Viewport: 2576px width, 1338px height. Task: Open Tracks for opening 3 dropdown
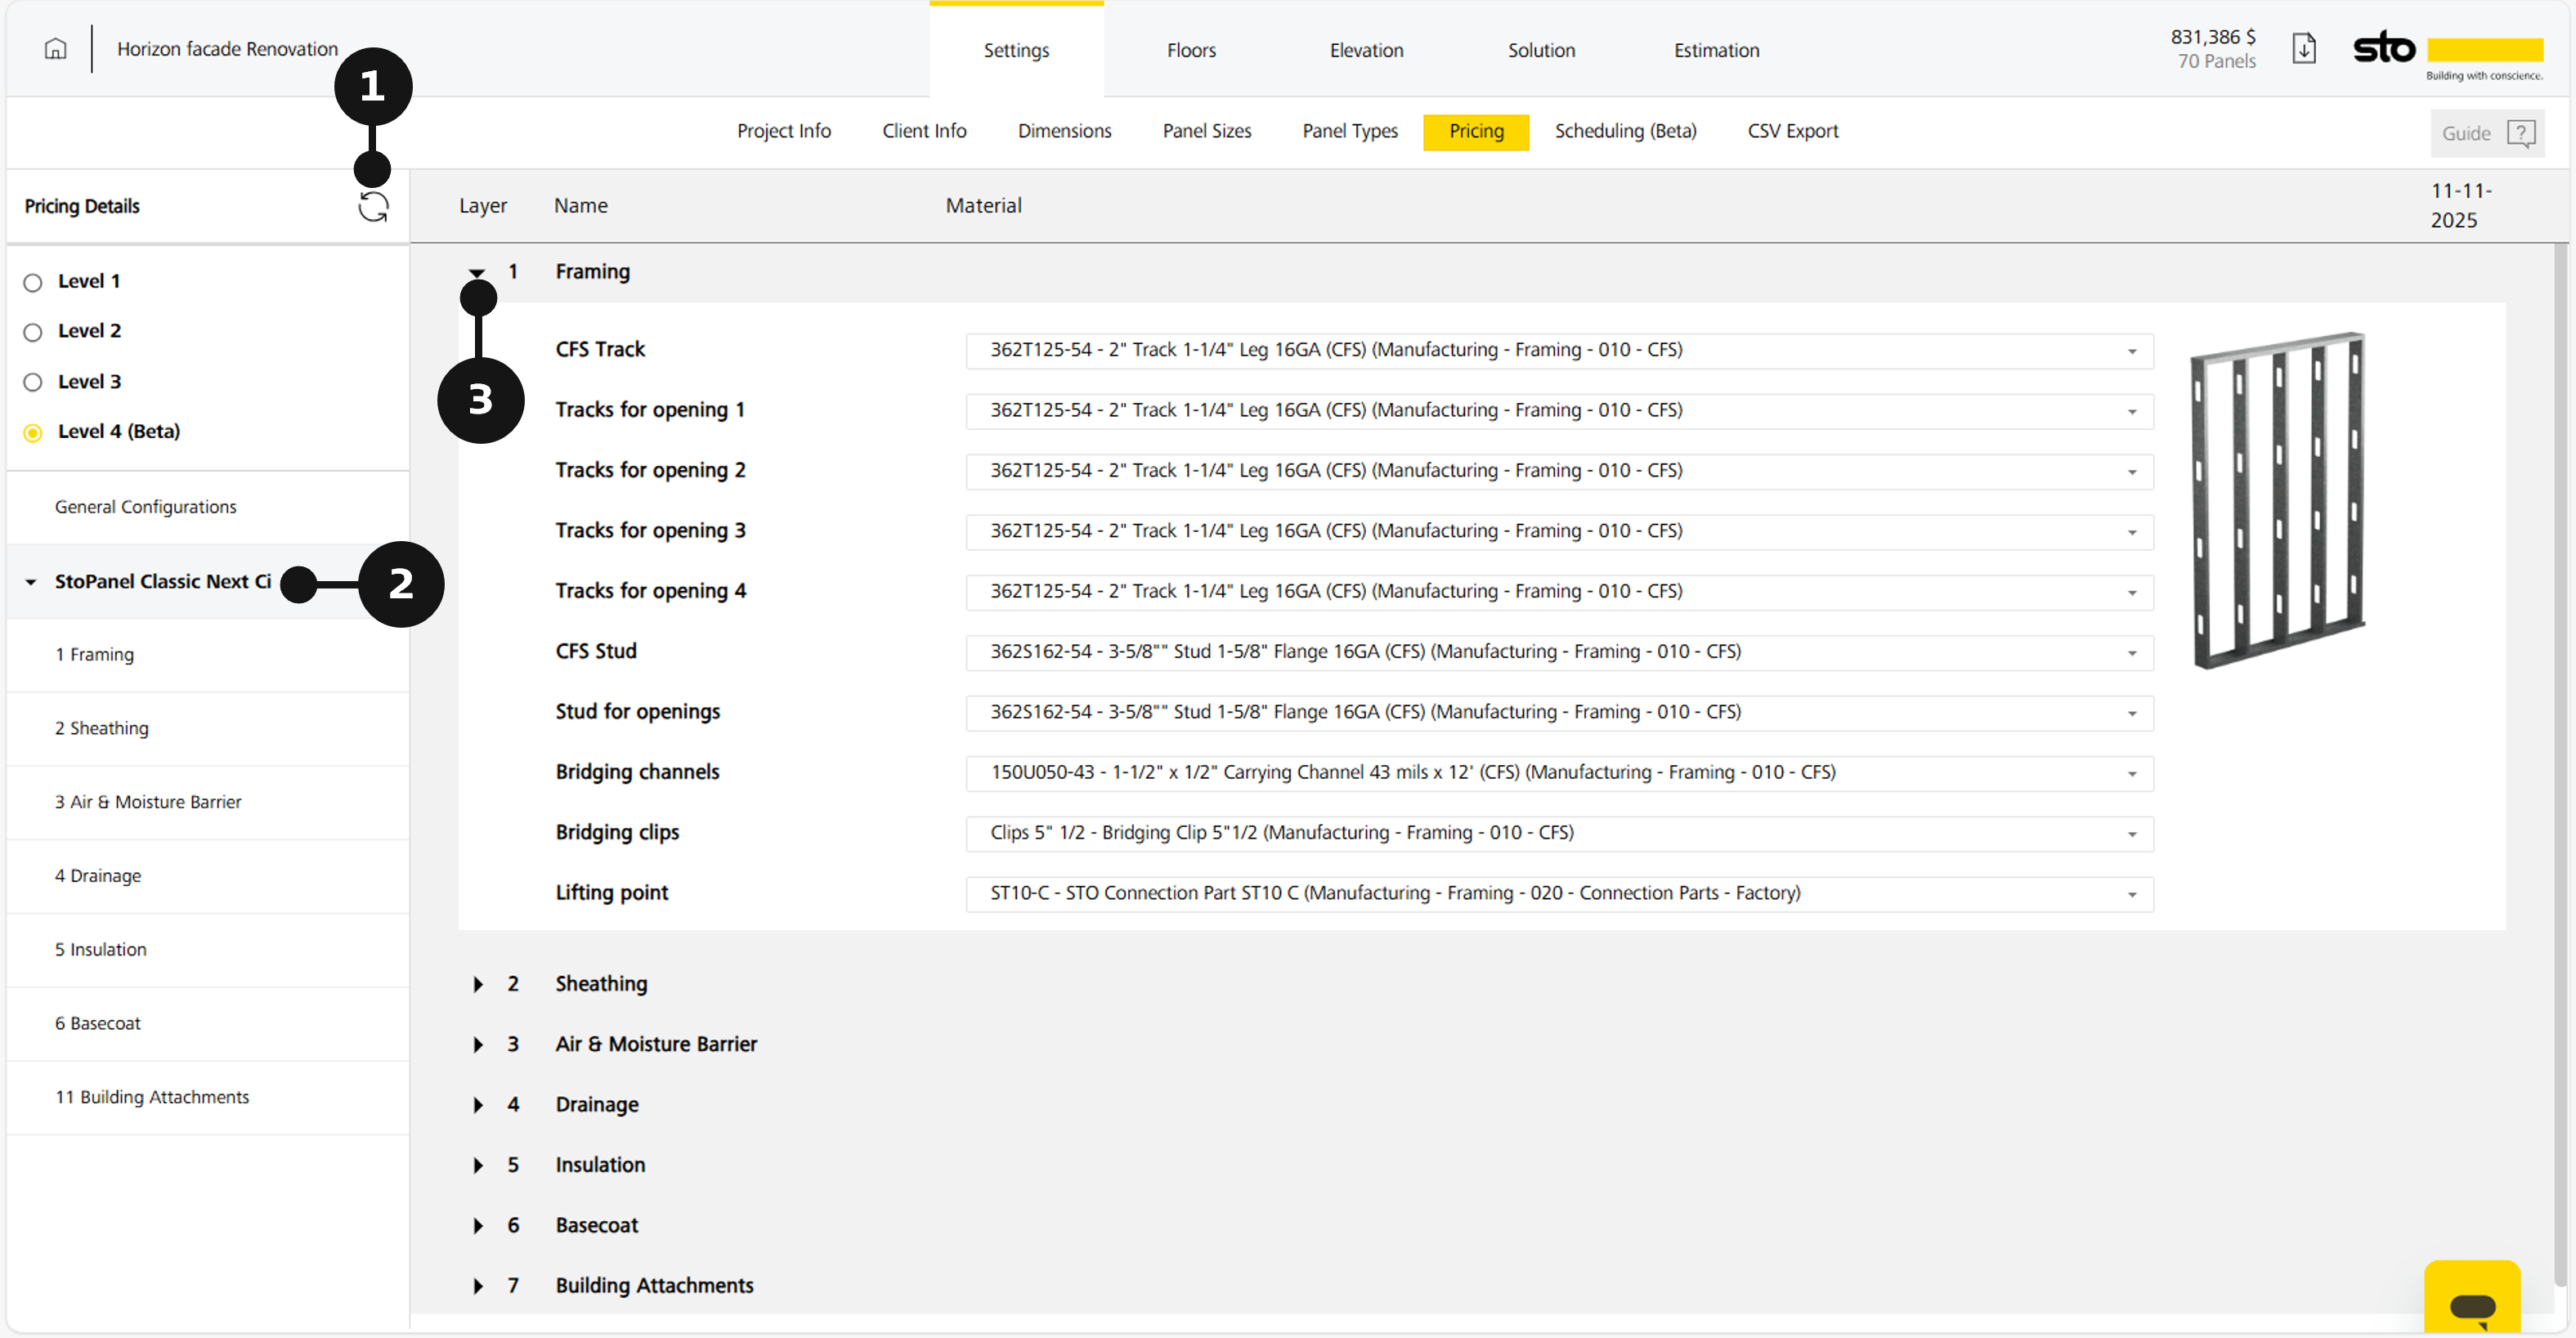[1559, 532]
